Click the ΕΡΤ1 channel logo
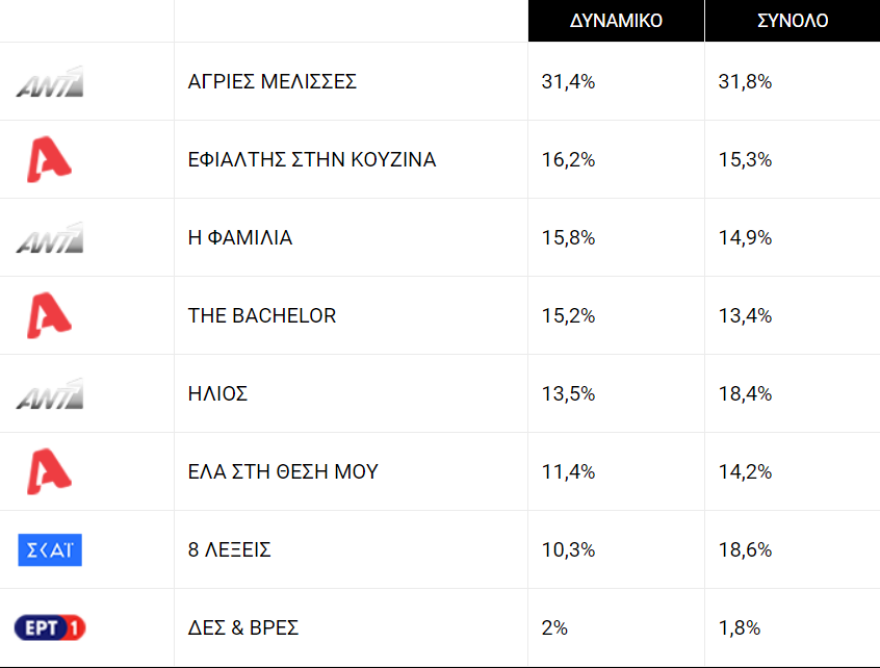 50,628
